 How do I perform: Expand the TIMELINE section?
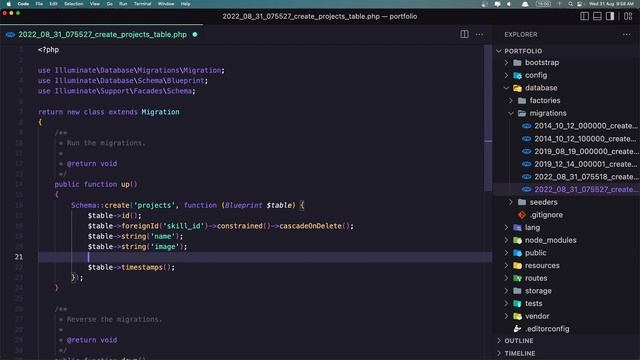coord(567,353)
